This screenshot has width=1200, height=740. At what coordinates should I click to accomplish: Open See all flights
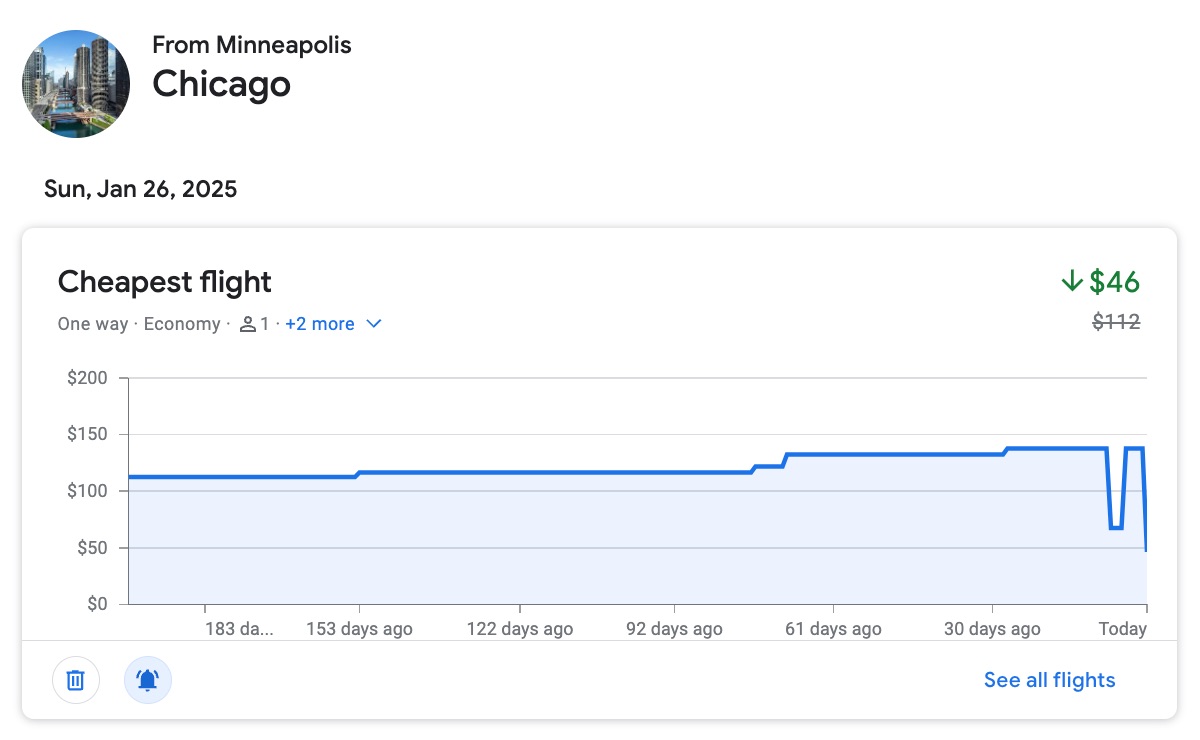tap(1048, 679)
